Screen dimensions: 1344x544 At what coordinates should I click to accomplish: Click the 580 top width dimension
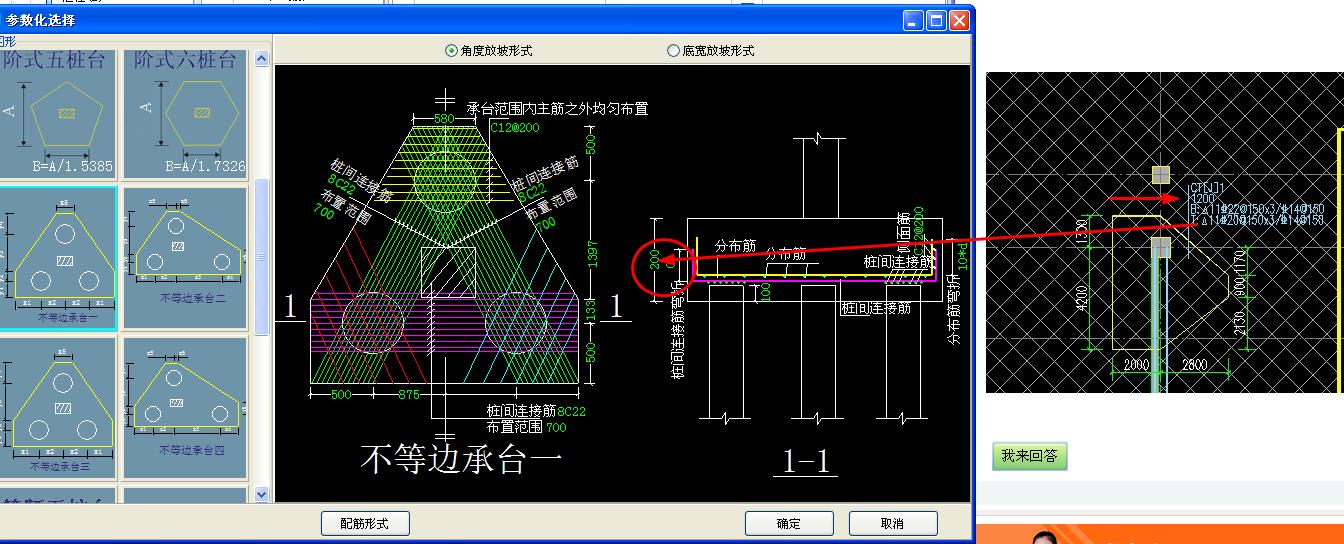[443, 119]
